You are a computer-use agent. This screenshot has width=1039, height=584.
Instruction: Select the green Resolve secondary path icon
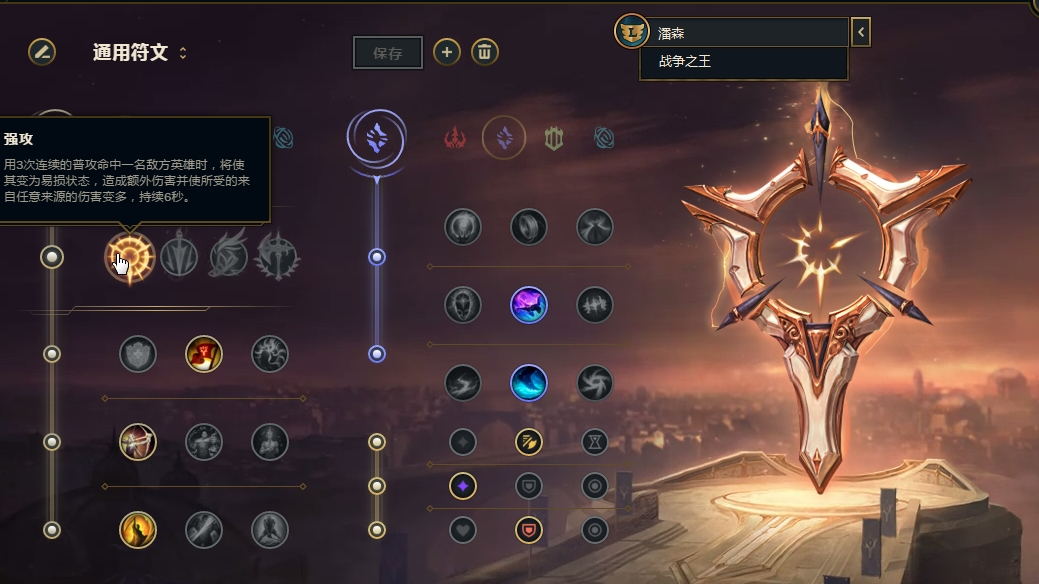(554, 138)
